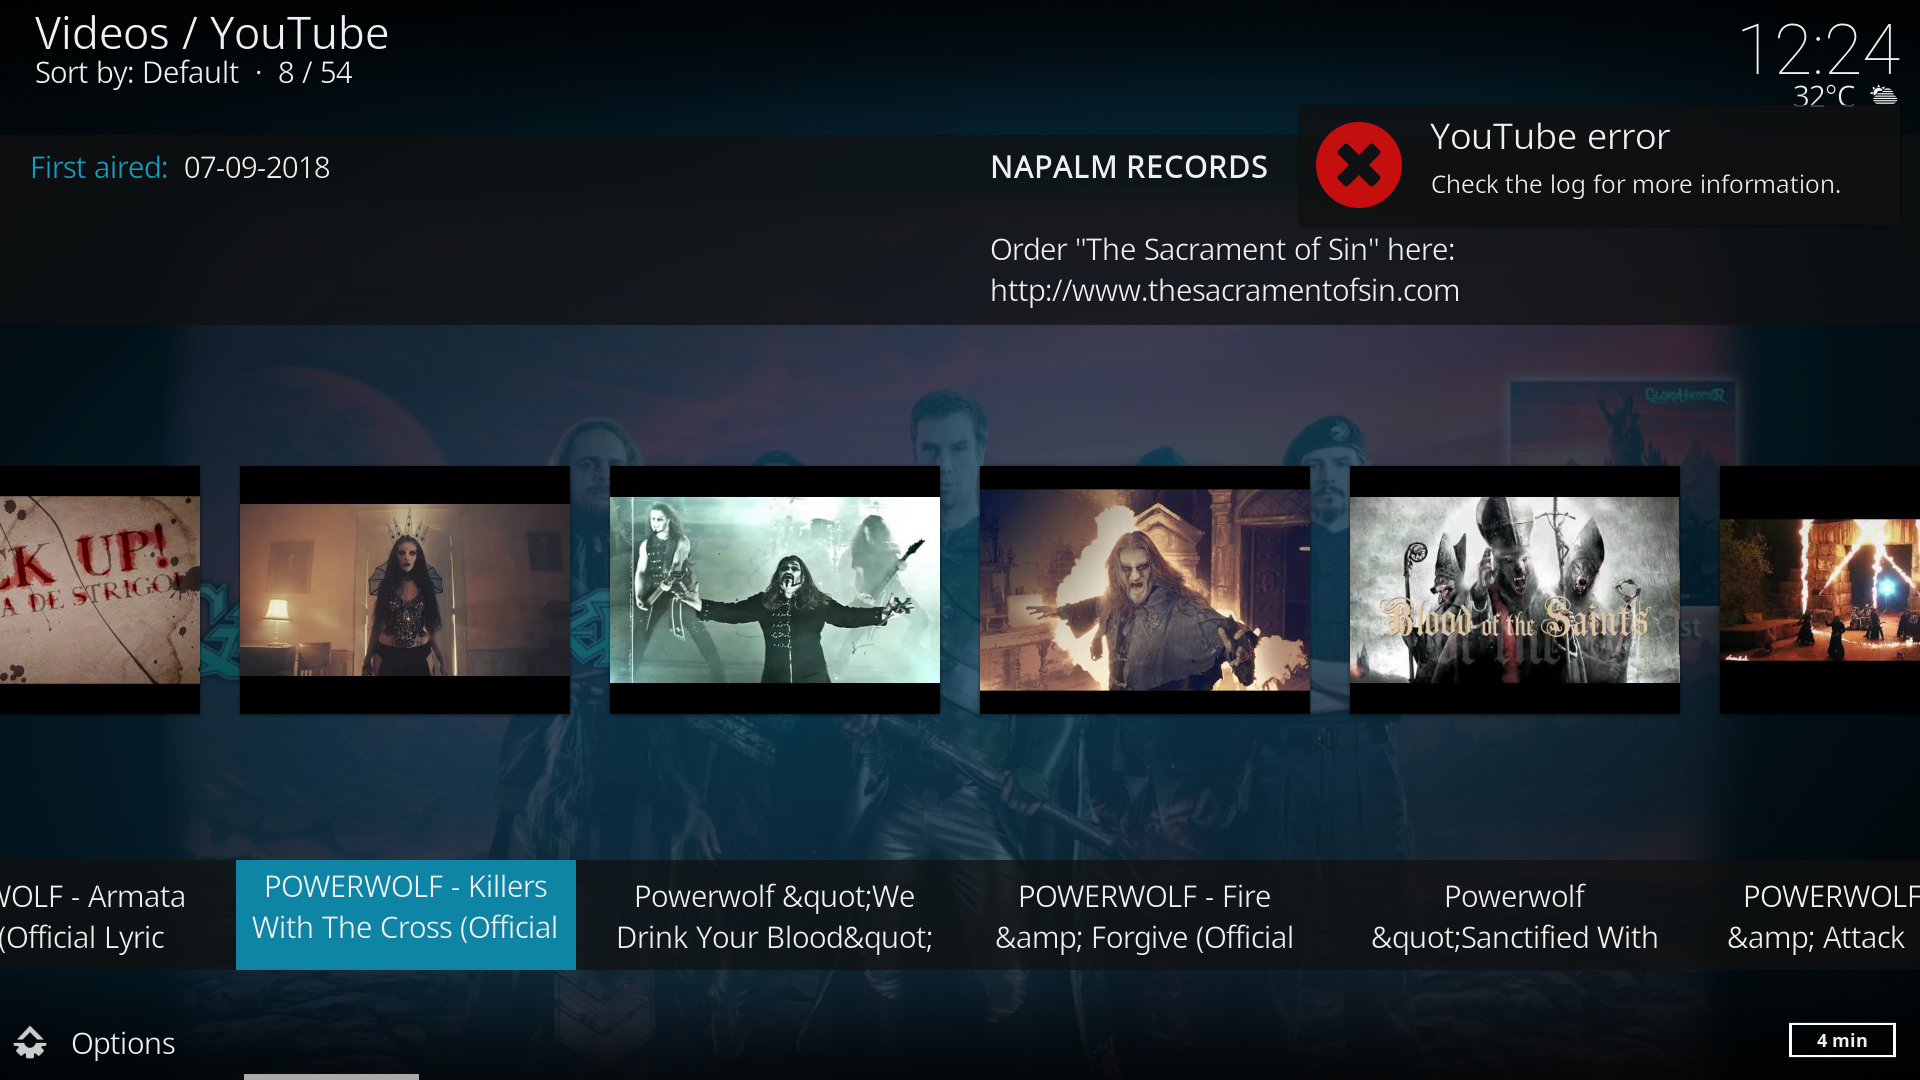
Task: Open the Fire & Forgive video thumbnail
Action: coord(1145,589)
